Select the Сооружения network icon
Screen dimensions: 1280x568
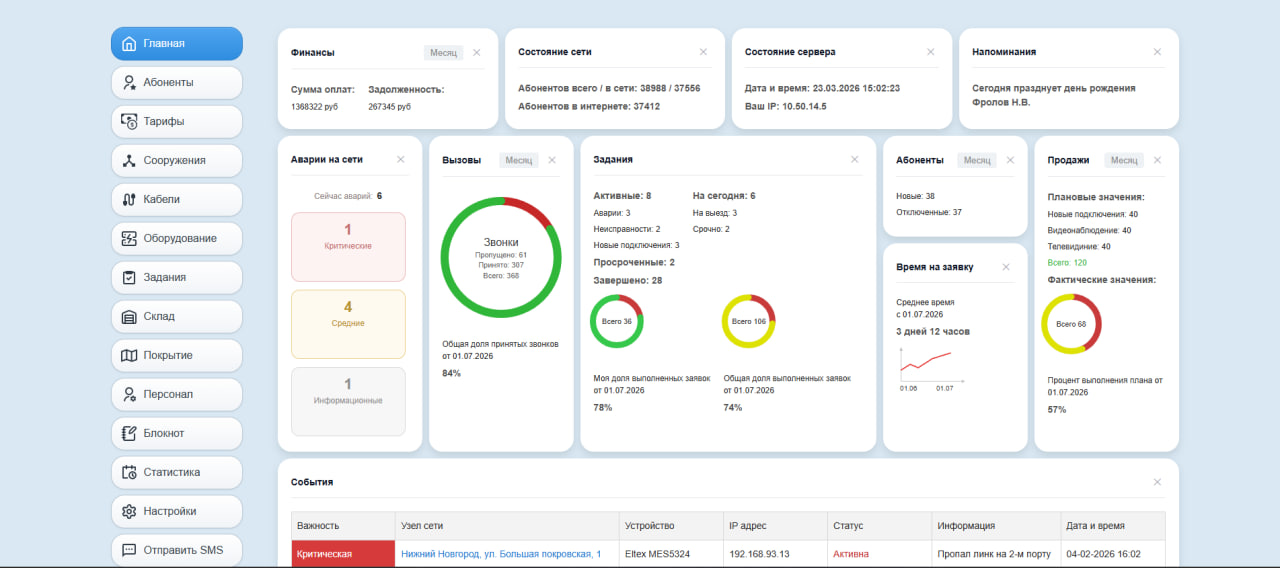[x=128, y=160]
